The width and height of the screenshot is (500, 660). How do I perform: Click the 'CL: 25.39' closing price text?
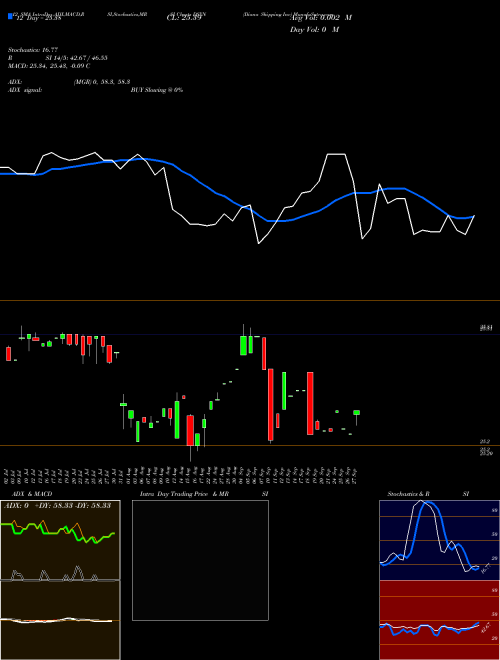tap(184, 18)
